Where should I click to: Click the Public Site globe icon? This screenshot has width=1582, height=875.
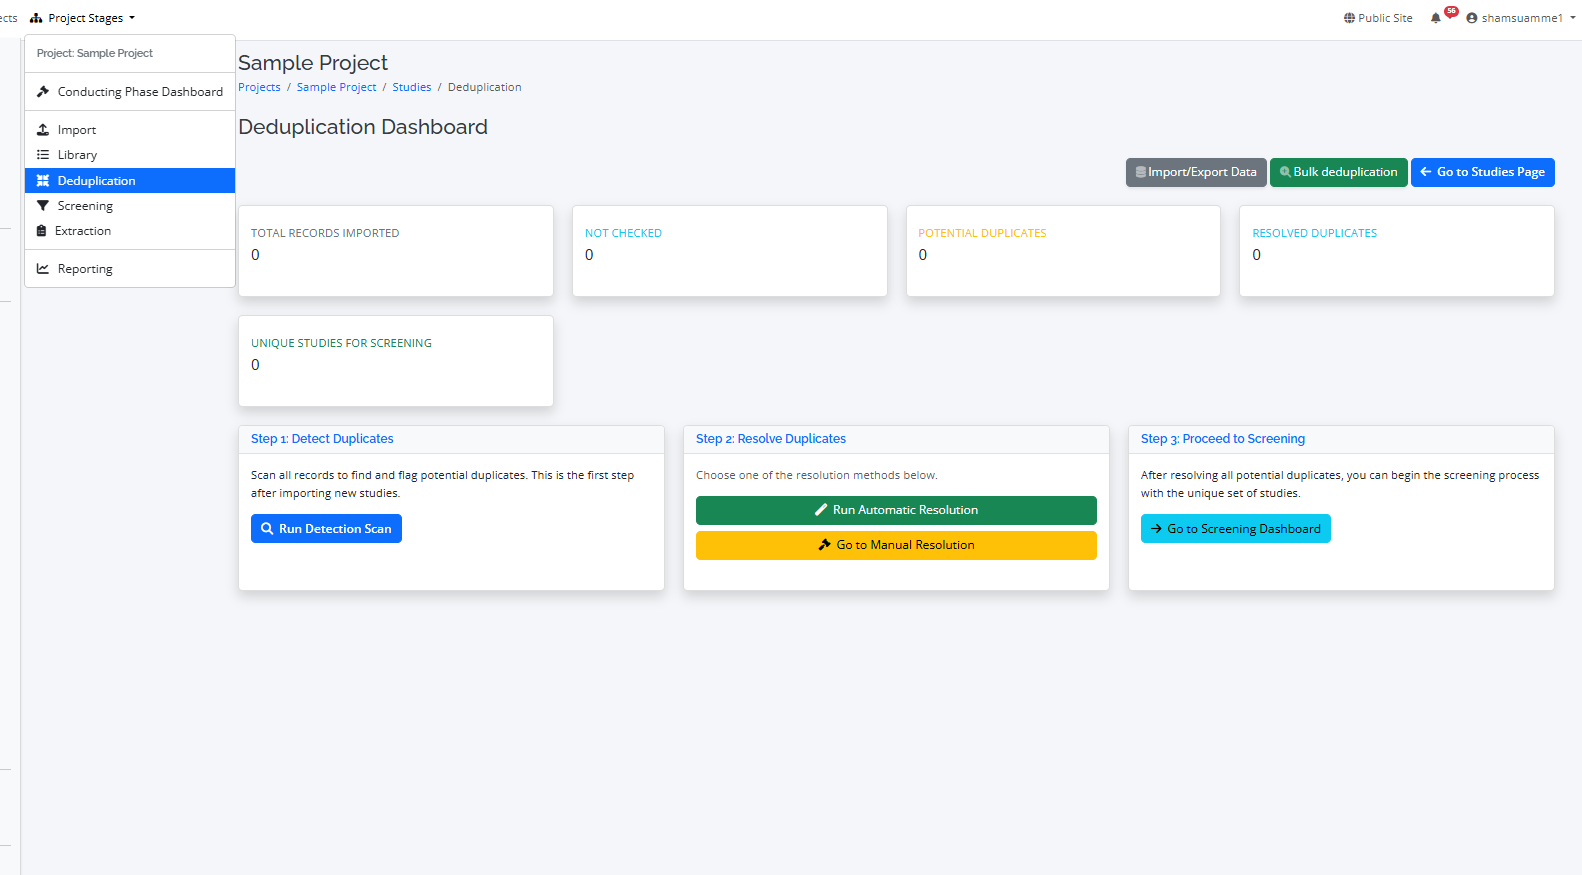click(x=1349, y=18)
